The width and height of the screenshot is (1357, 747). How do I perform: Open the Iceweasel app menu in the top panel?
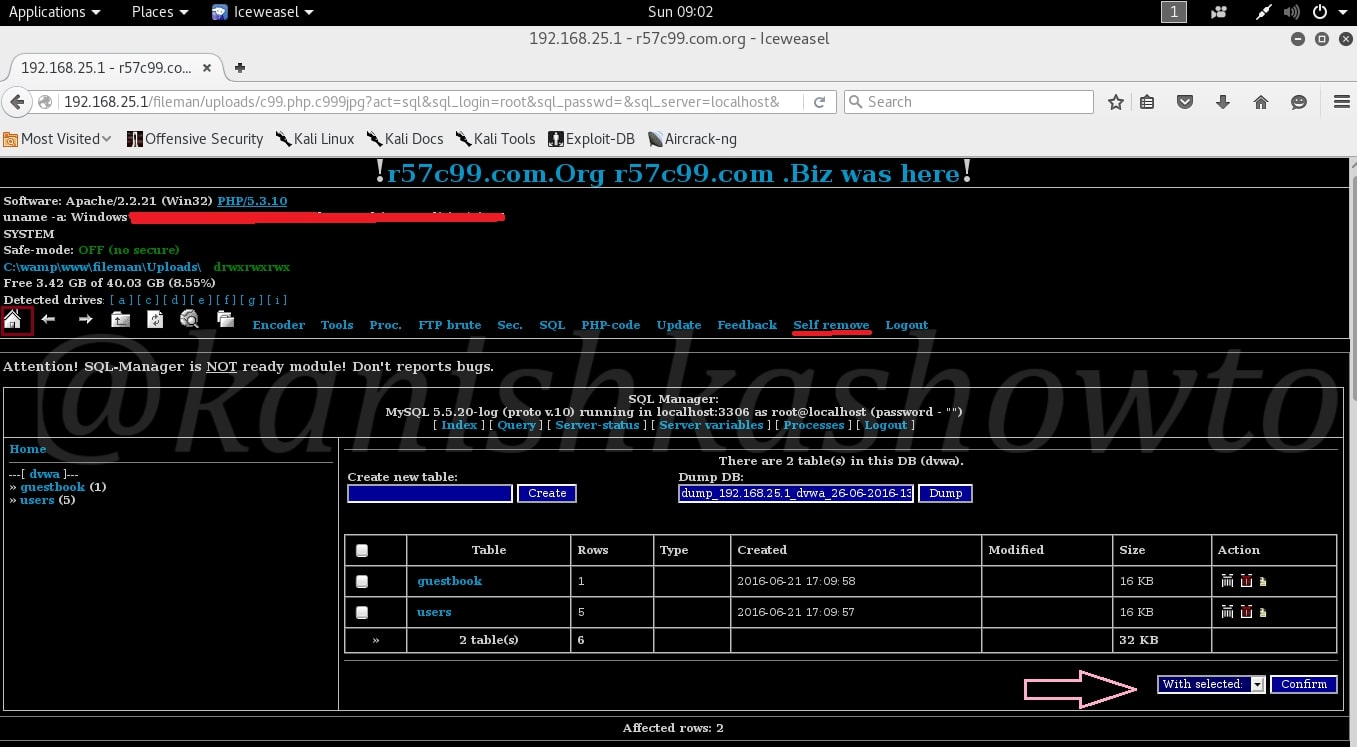click(263, 12)
